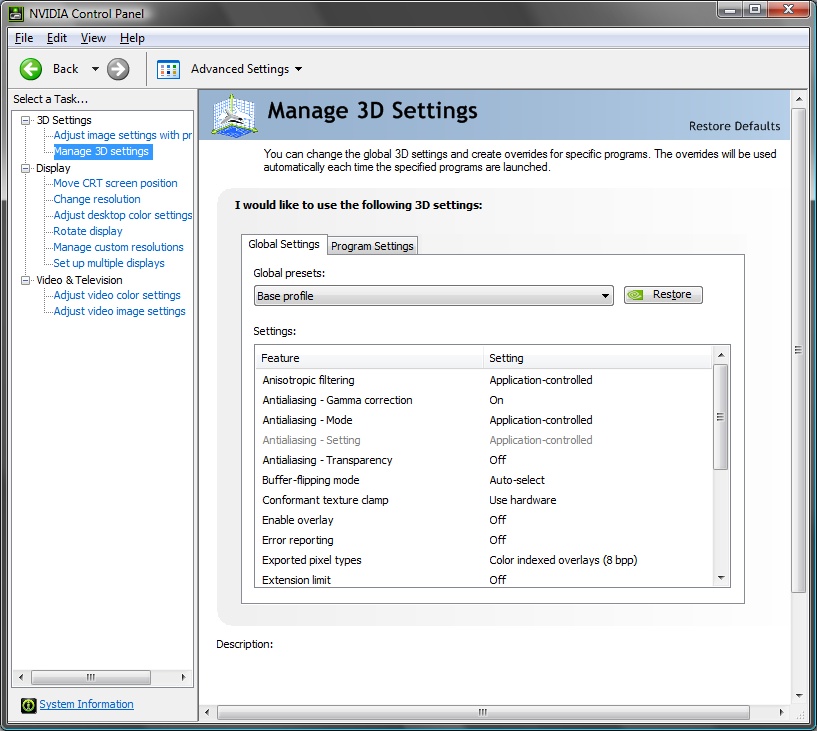Open the Advanced Settings view dropdown
This screenshot has height=731, width=817.
(x=299, y=69)
